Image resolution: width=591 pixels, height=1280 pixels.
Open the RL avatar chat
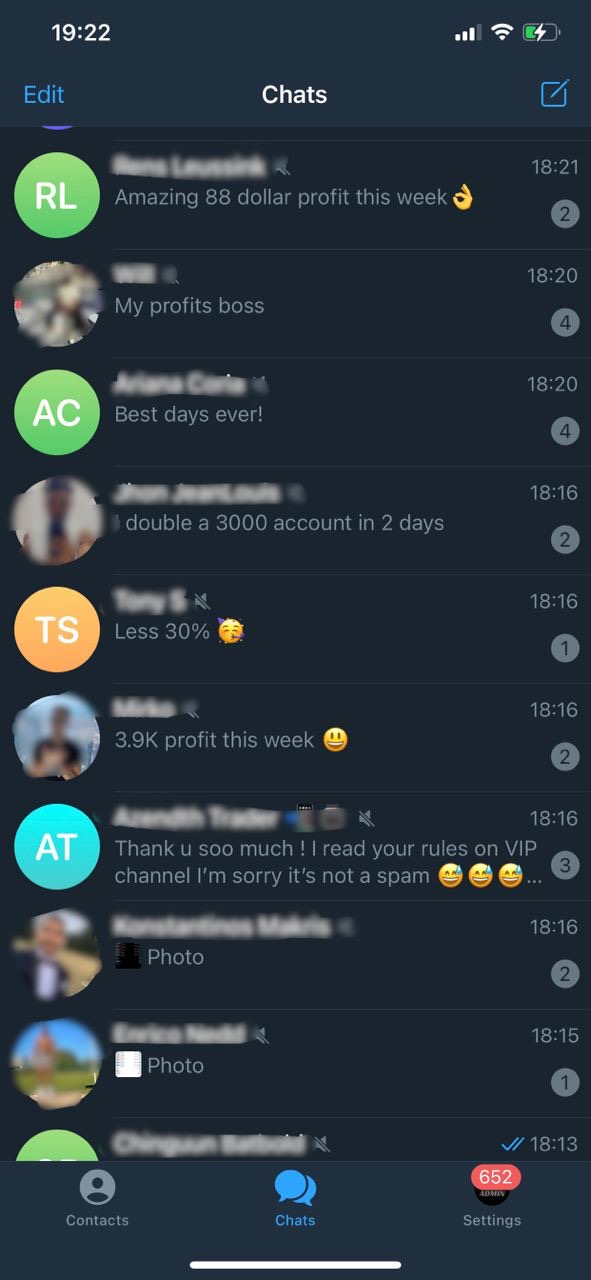pos(57,195)
